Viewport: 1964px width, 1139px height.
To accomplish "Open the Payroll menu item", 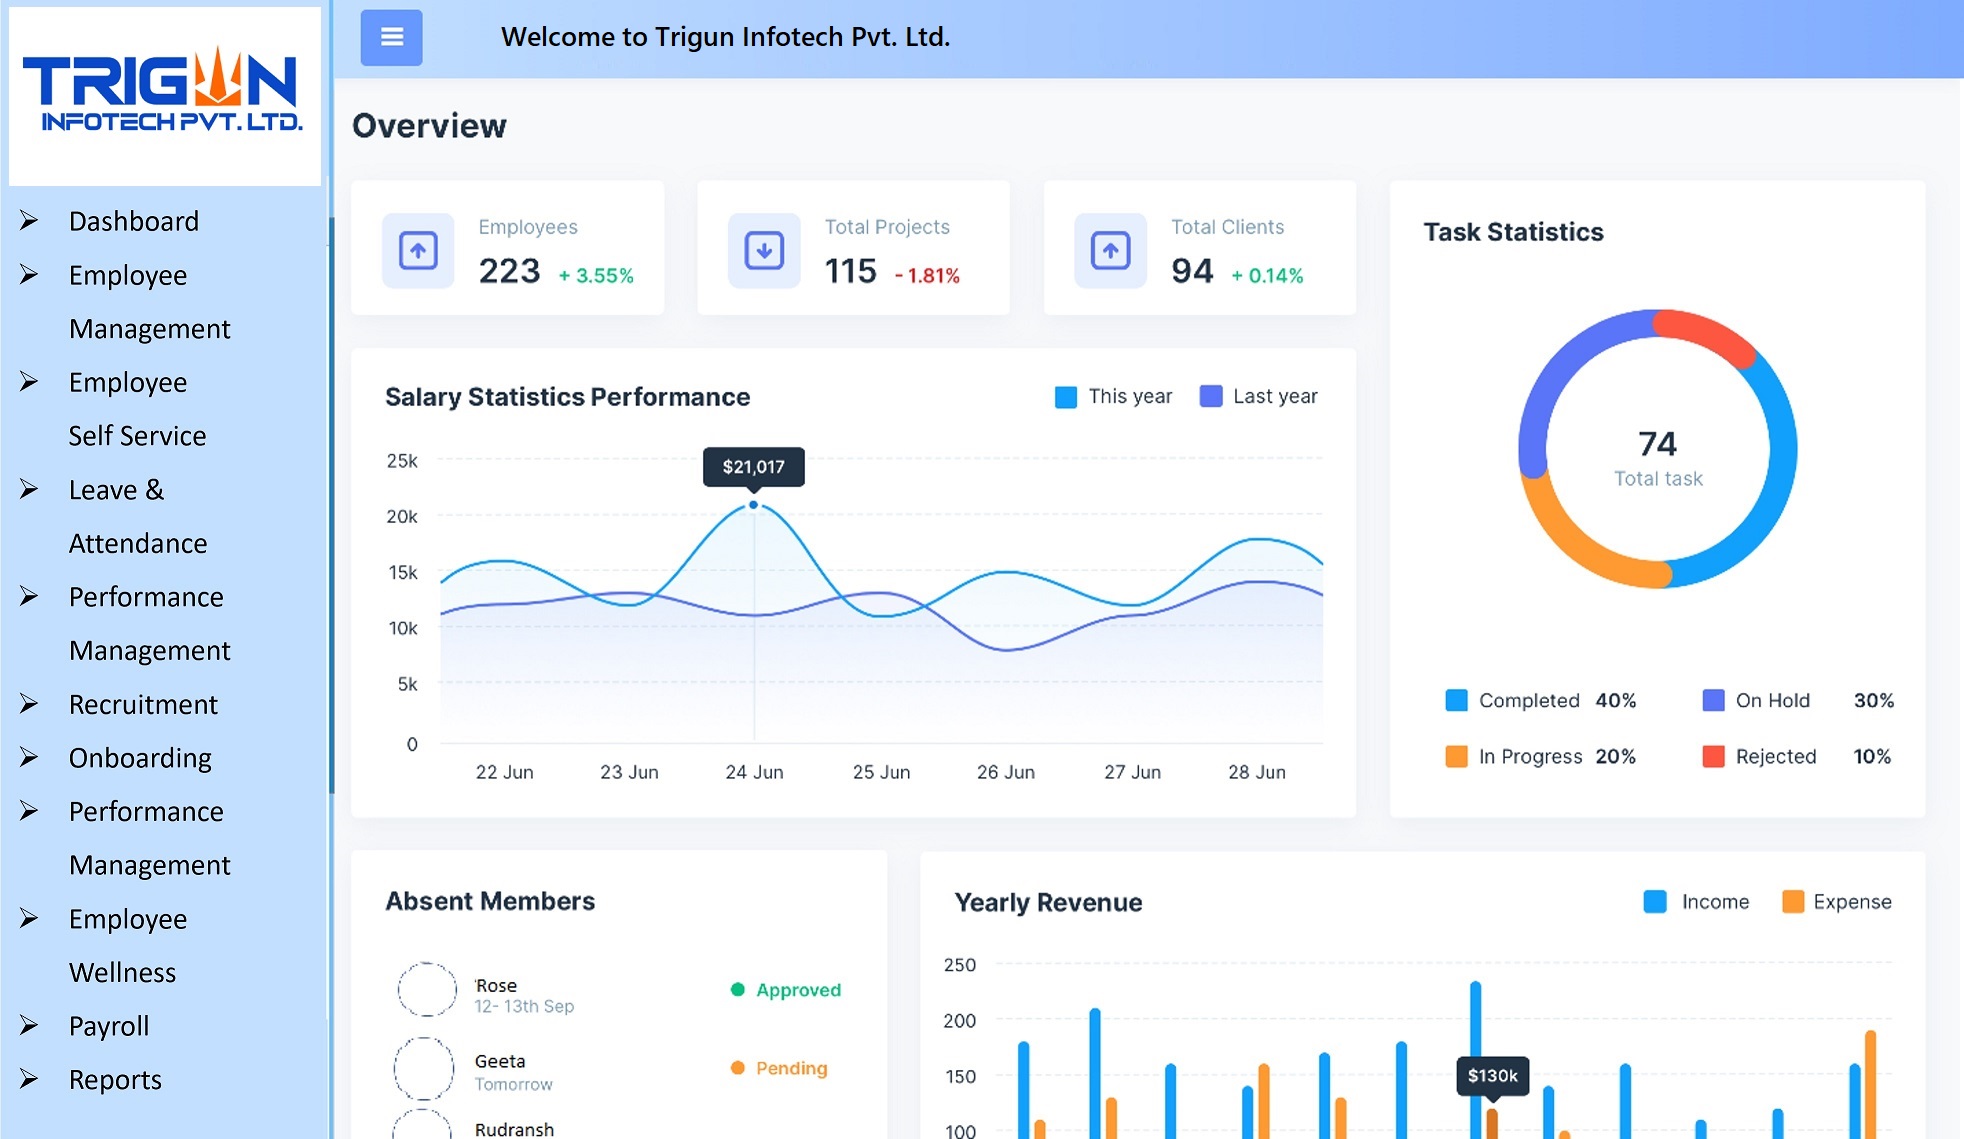I will point(109,1026).
